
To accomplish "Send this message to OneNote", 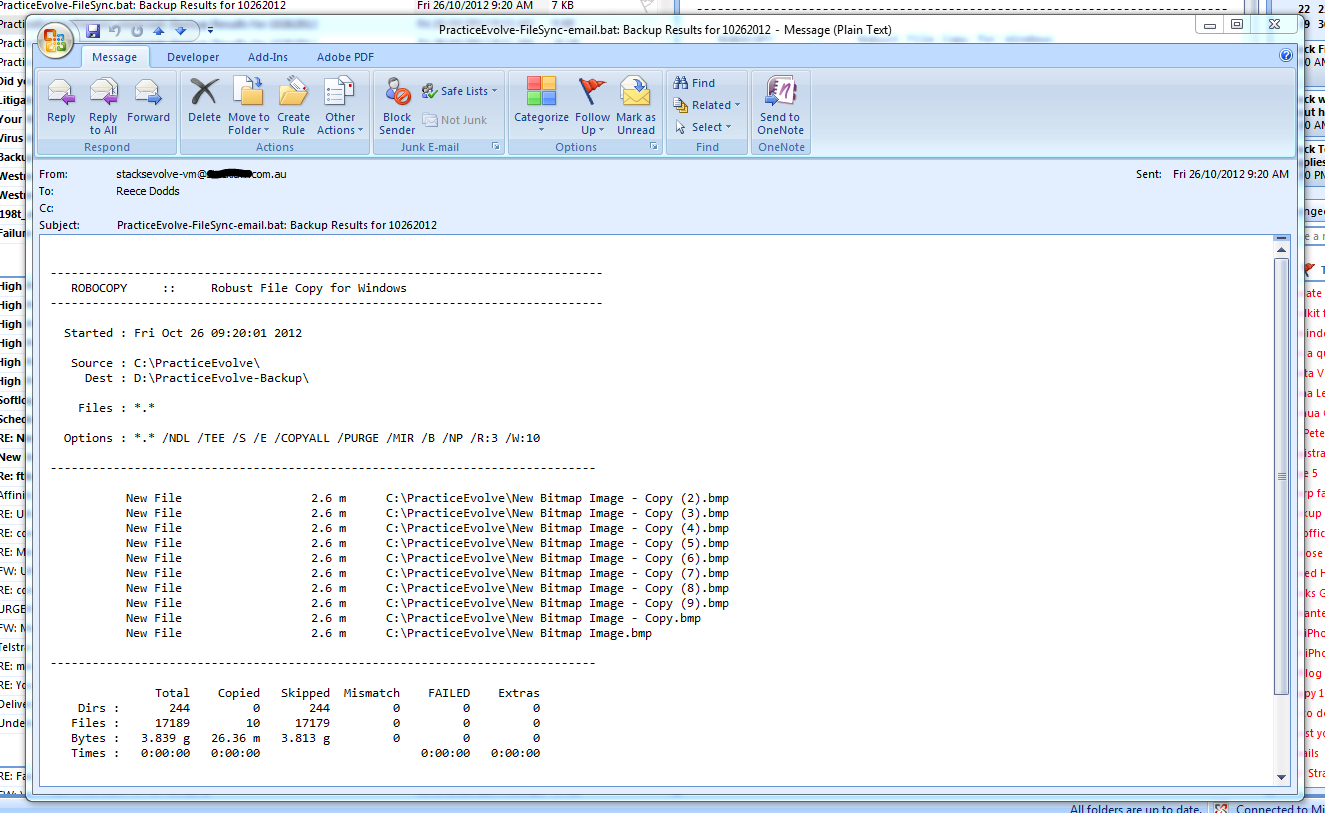I will [780, 105].
